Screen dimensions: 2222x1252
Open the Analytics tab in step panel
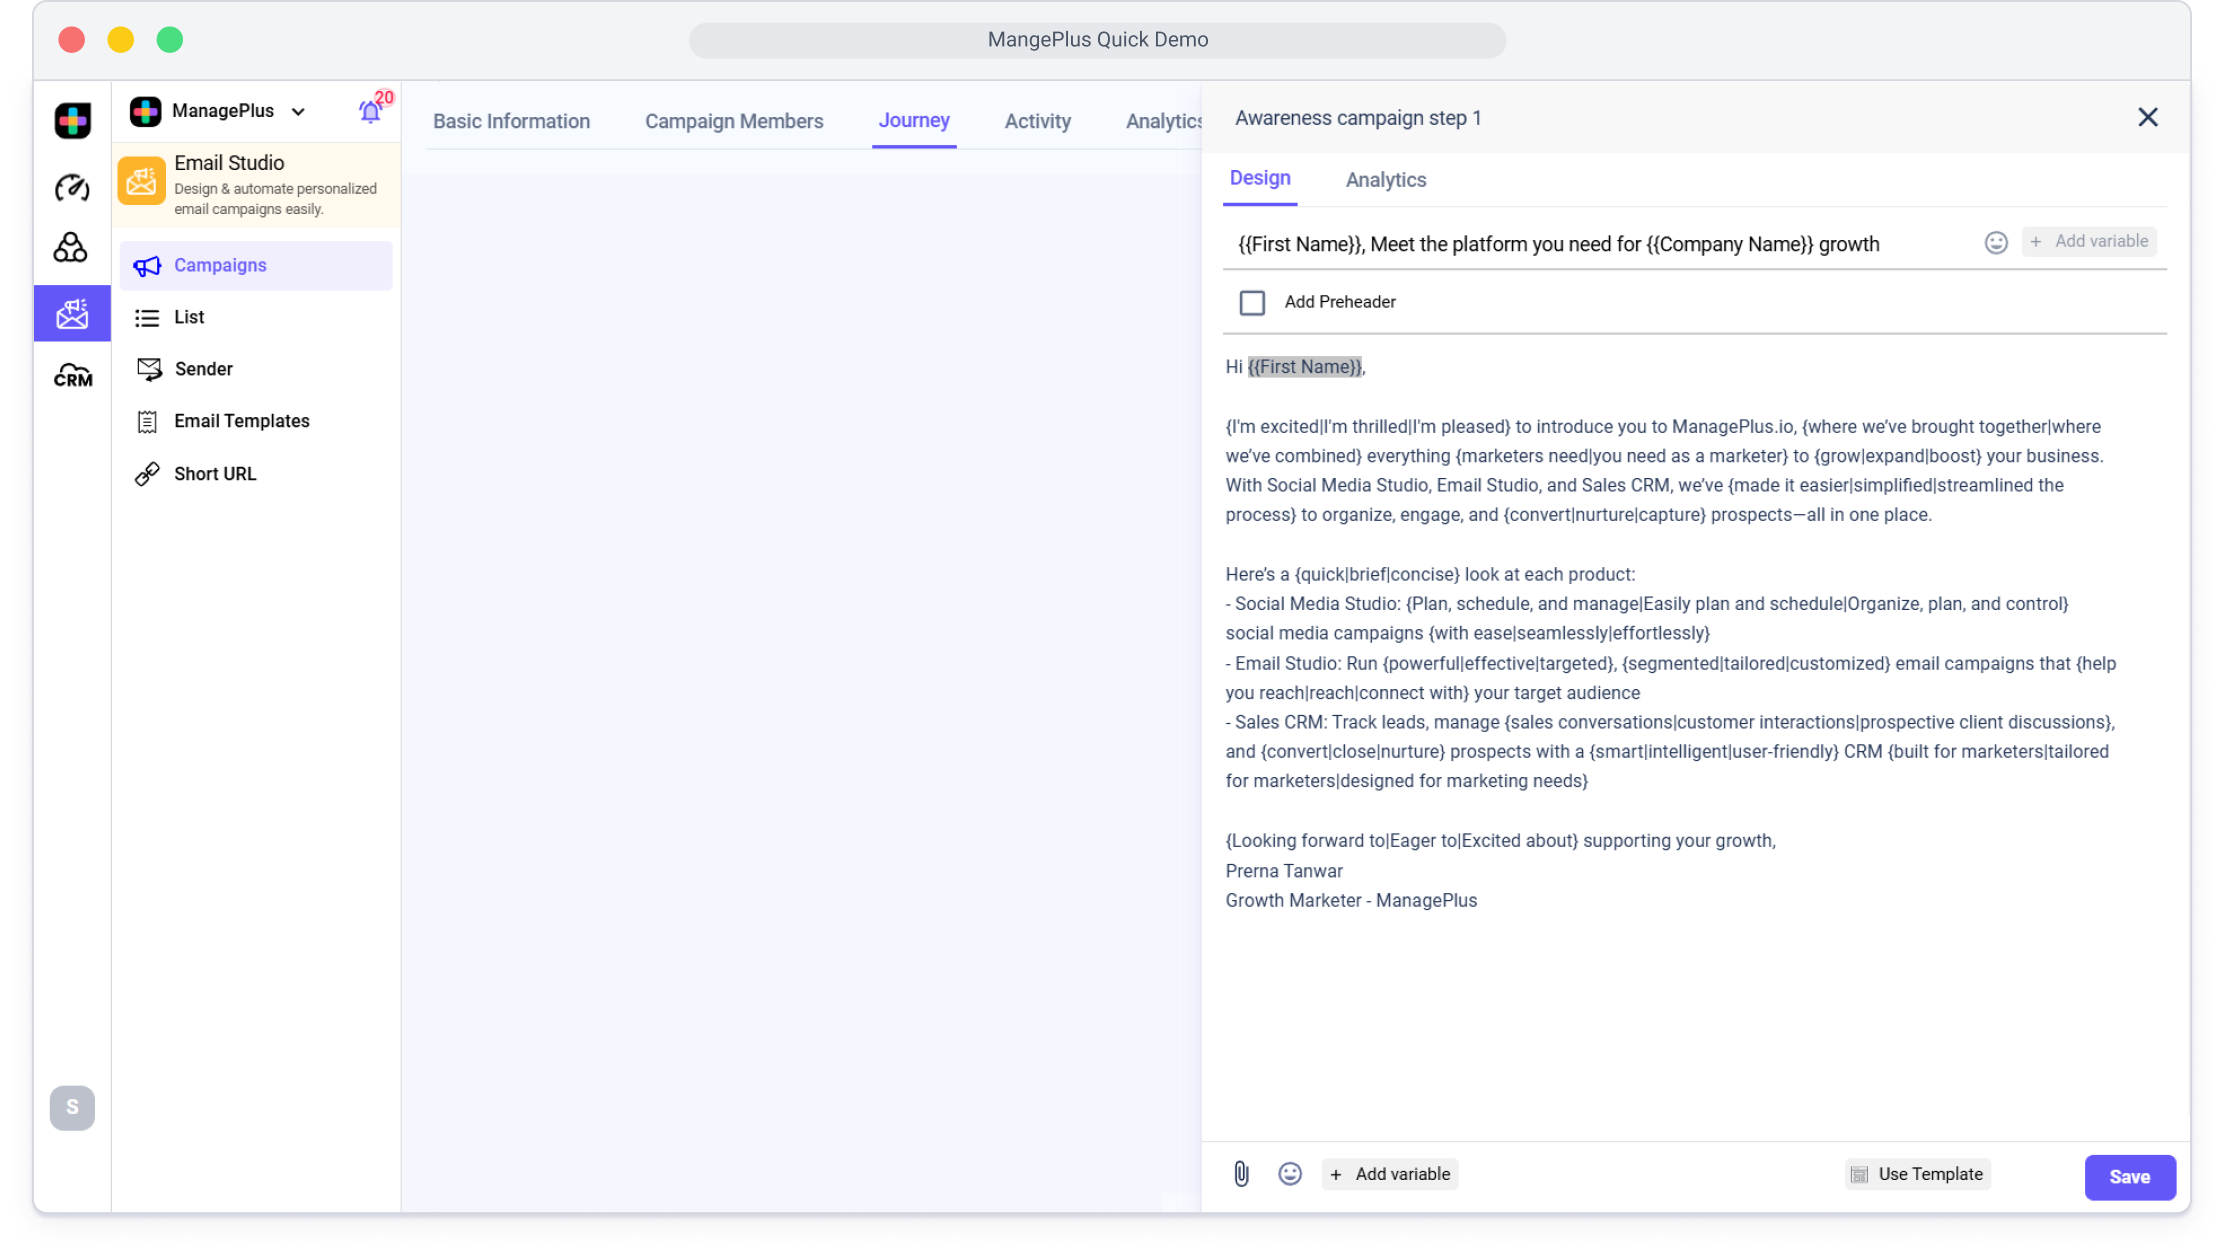pos(1385,180)
